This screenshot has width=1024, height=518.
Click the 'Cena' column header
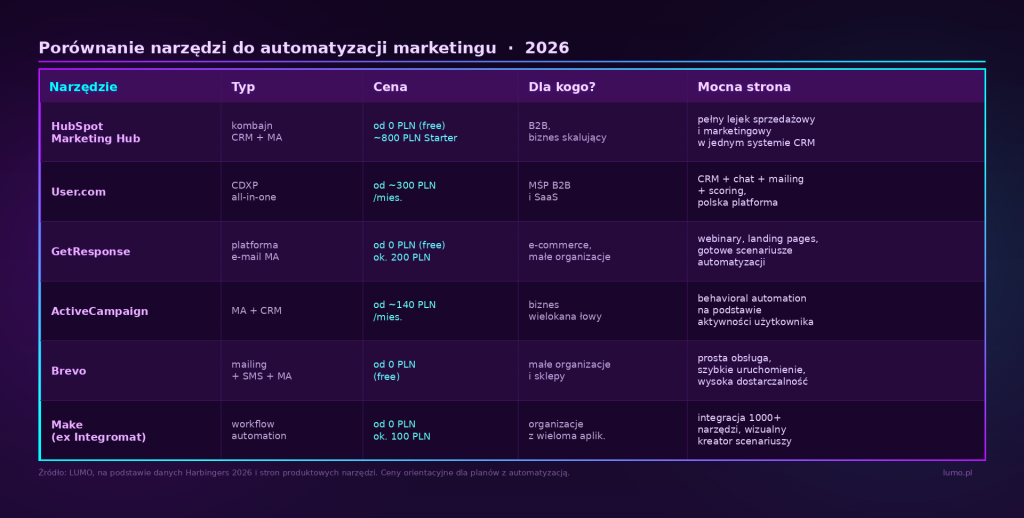(390, 87)
